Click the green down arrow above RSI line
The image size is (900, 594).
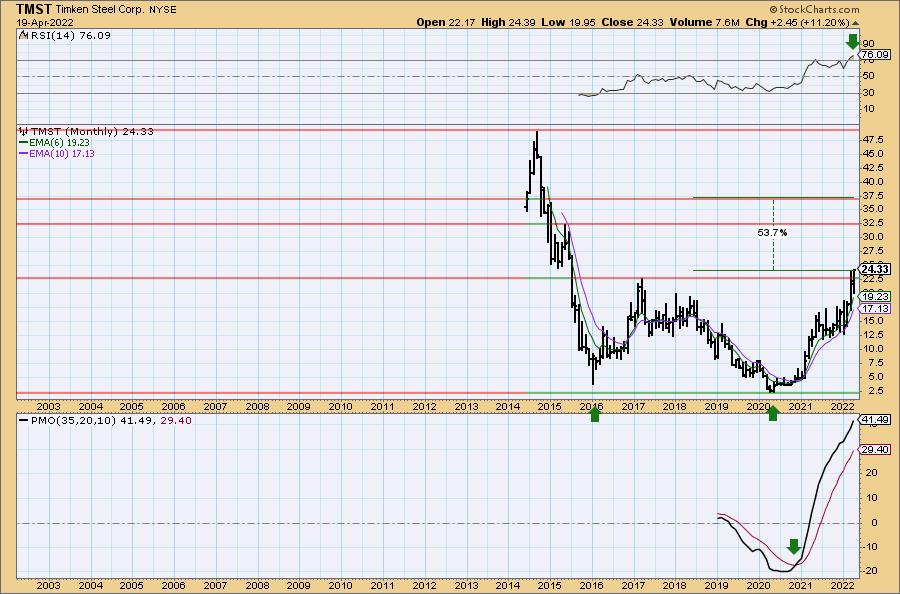pos(852,41)
